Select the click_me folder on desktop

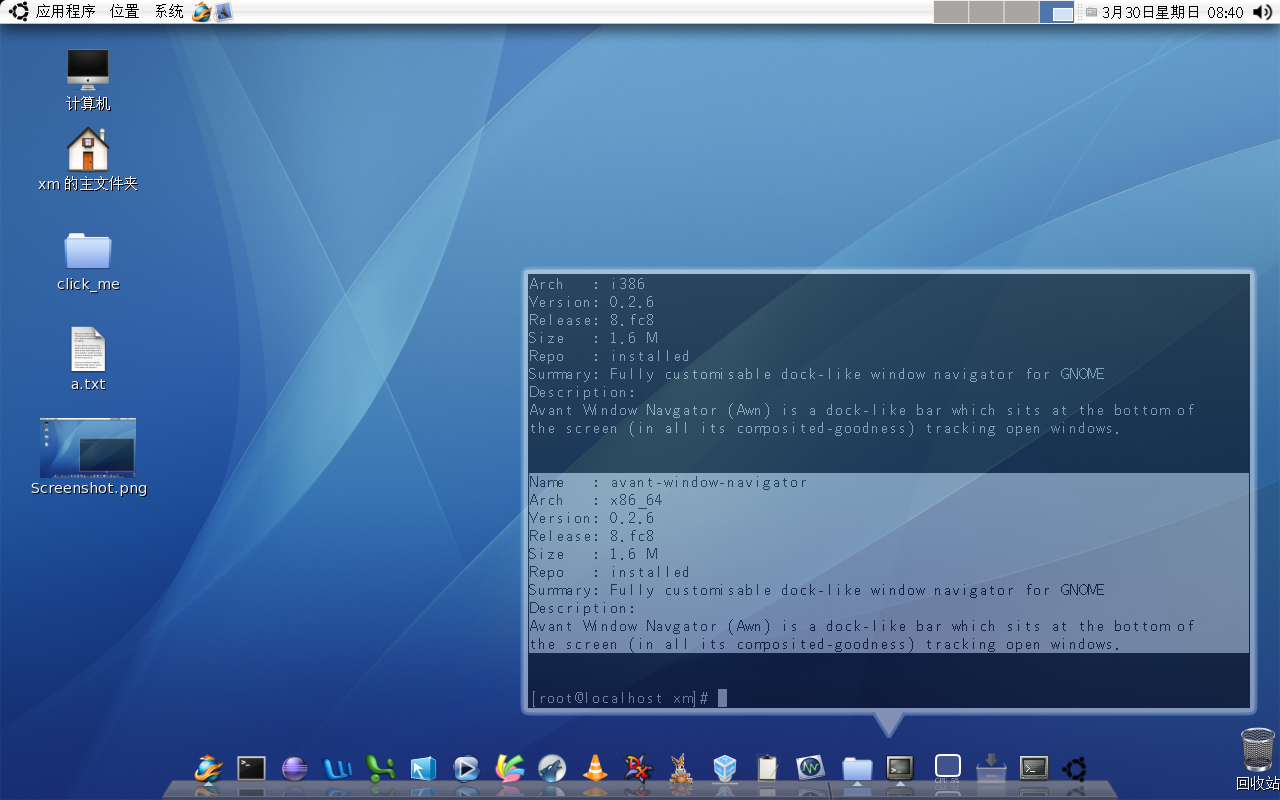[88, 262]
